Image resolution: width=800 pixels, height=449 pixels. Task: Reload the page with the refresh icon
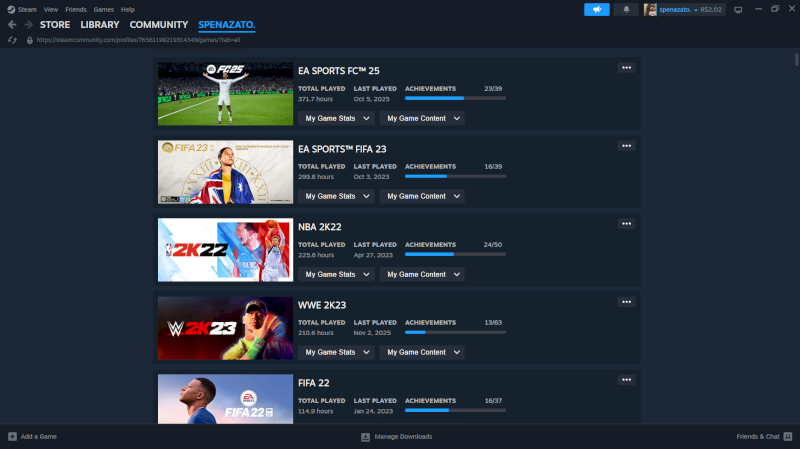click(x=12, y=40)
